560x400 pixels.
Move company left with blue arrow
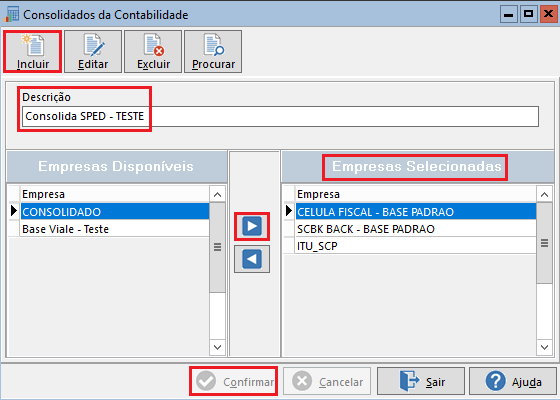point(252,259)
